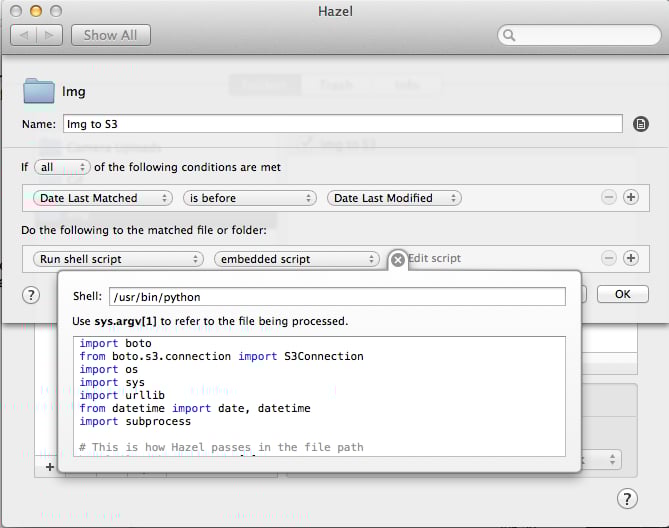Edit the rule Name field
Screen dimensions: 669x528
pos(343,124)
